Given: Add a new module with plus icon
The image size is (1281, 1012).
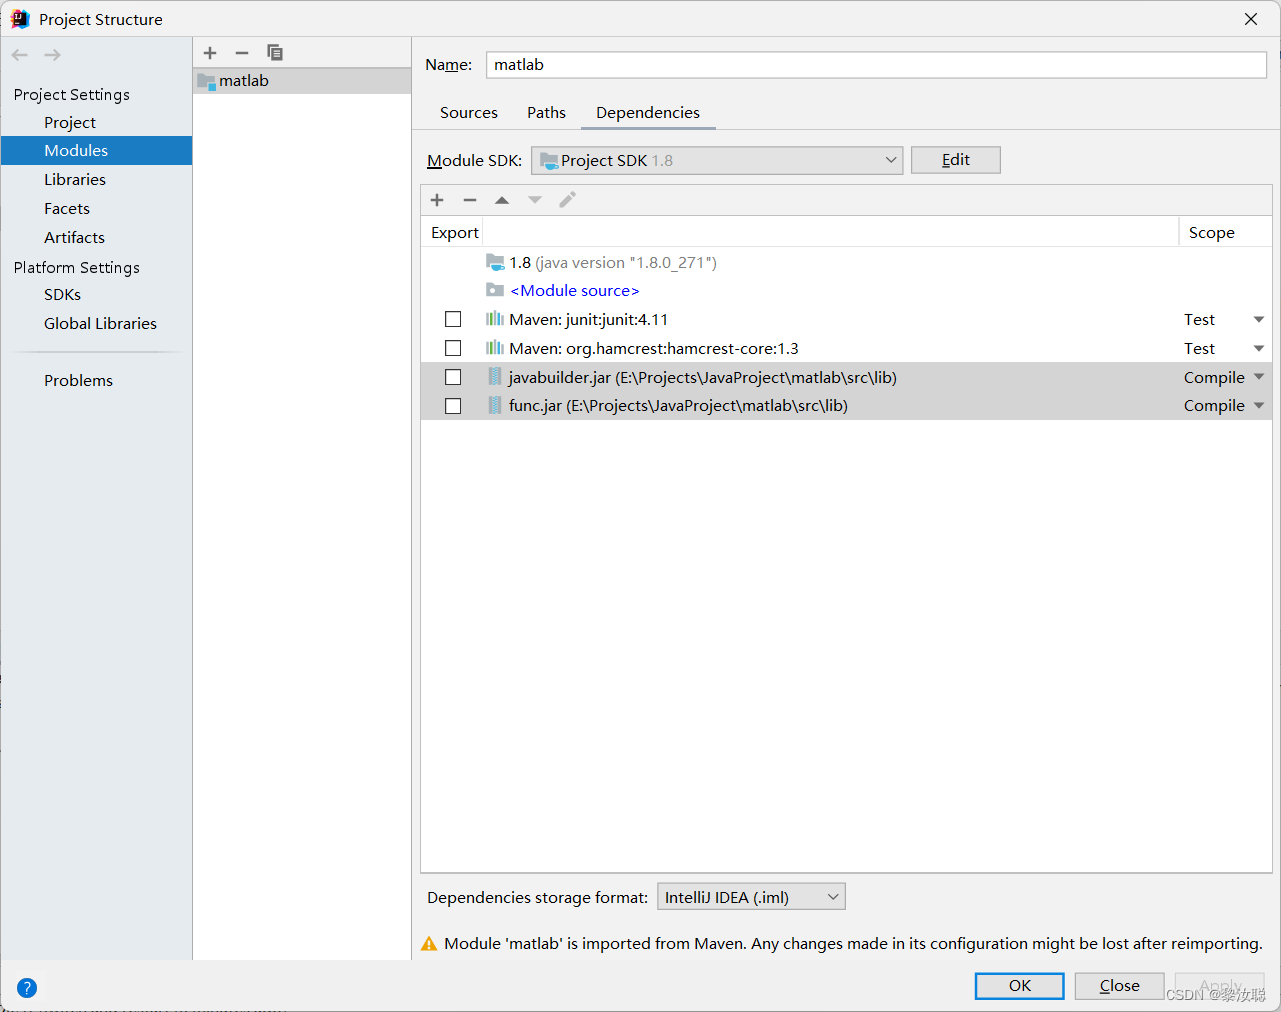Looking at the screenshot, I should click(x=210, y=53).
